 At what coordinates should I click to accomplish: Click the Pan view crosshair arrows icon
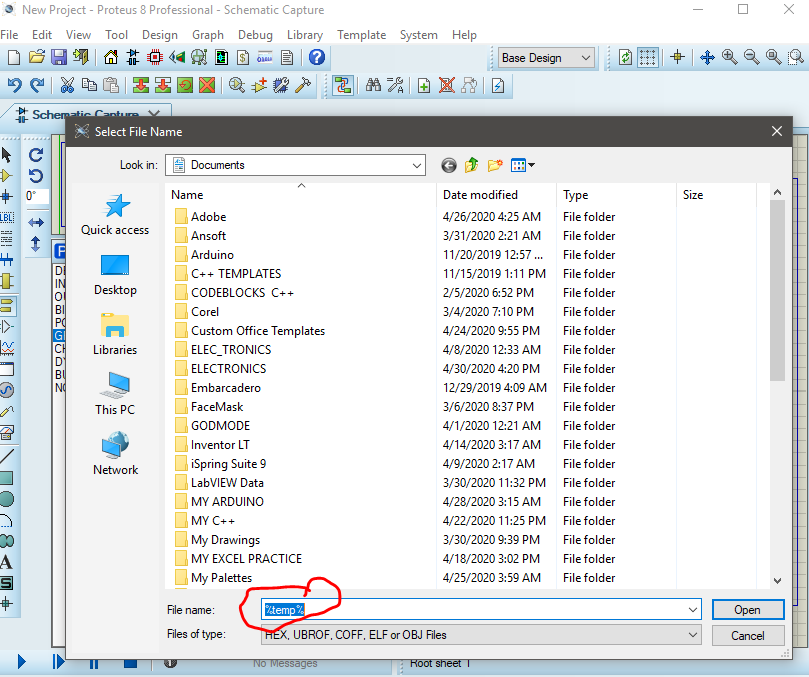(x=707, y=57)
